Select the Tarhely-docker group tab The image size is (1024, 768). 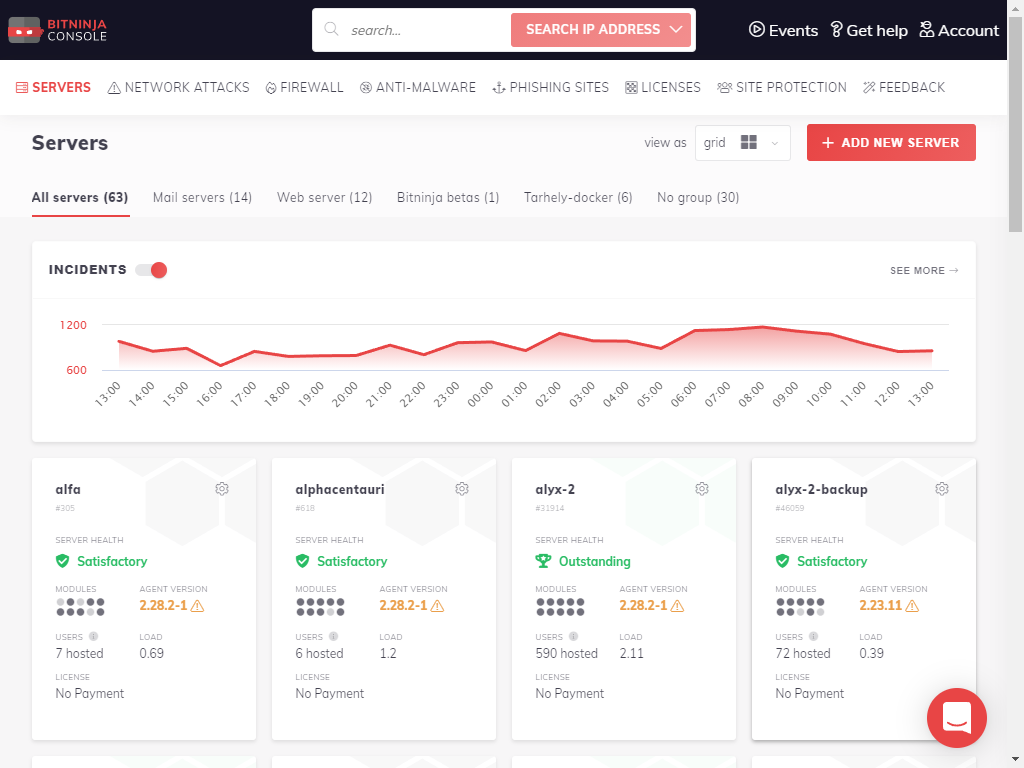click(x=578, y=197)
